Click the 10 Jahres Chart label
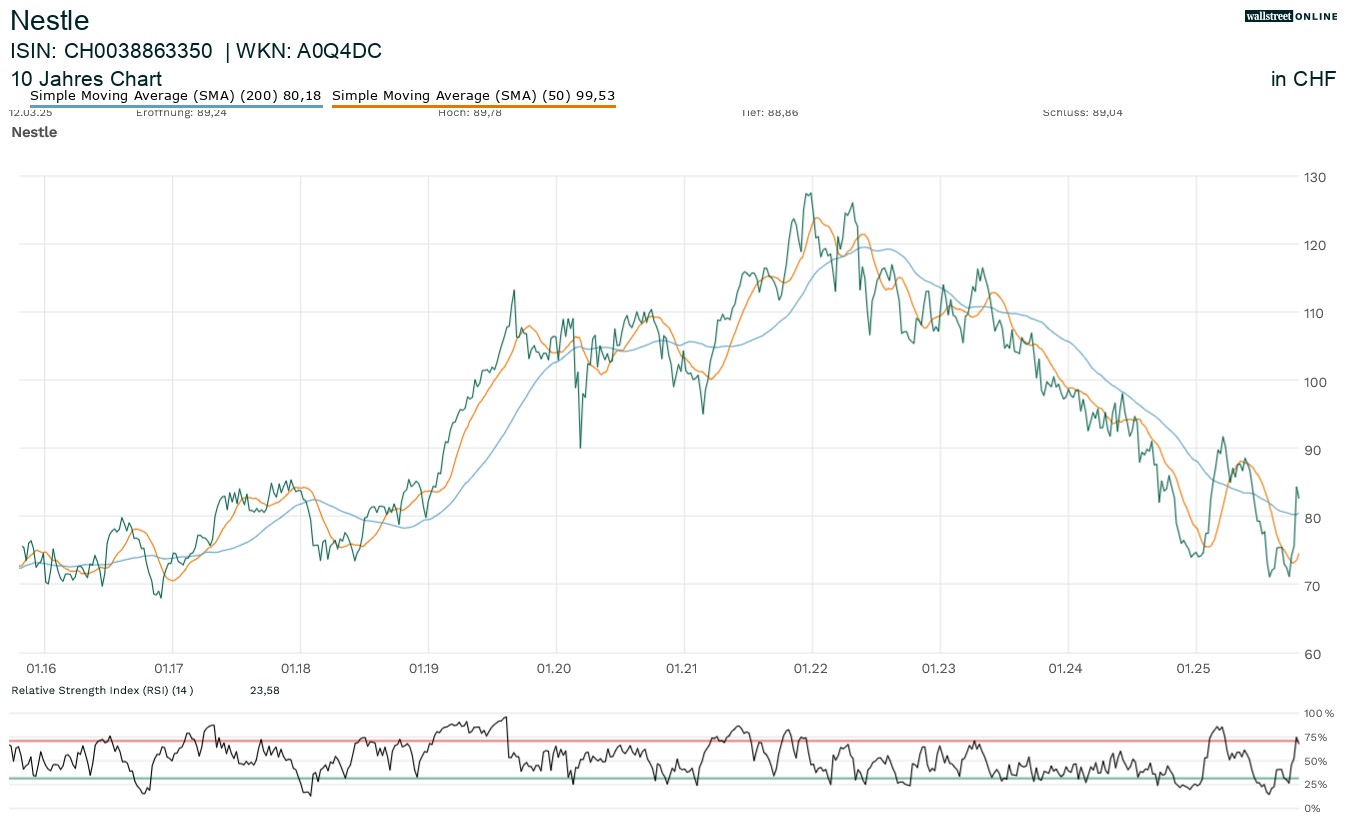This screenshot has height=836, width=1349. (86, 79)
